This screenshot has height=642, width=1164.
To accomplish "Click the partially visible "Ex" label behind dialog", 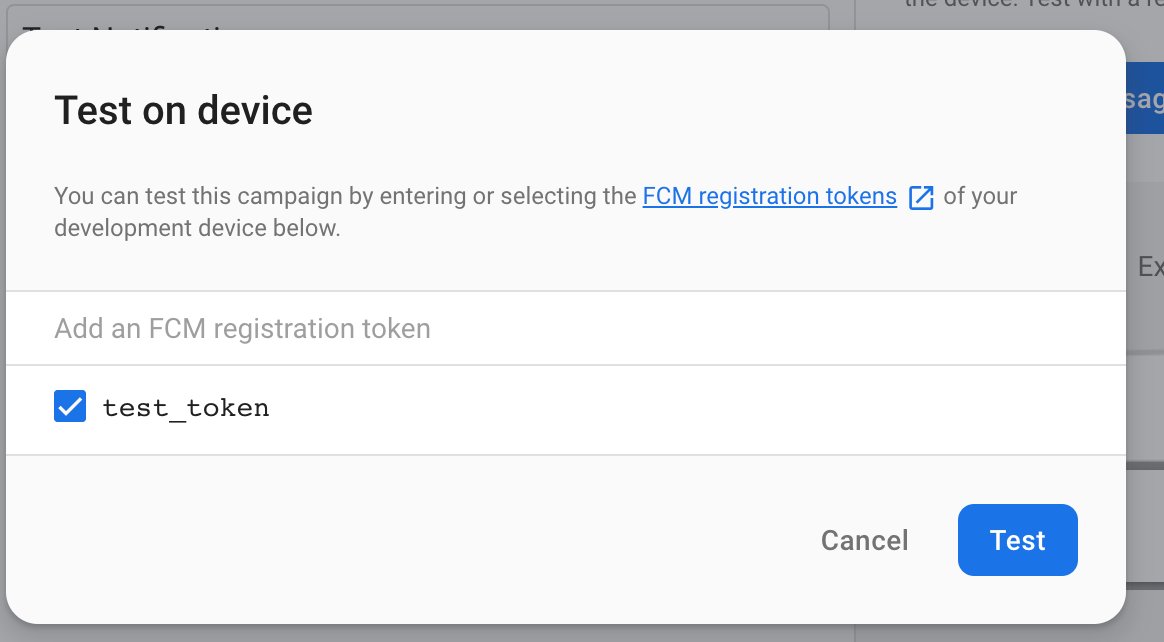I will (x=1150, y=267).
